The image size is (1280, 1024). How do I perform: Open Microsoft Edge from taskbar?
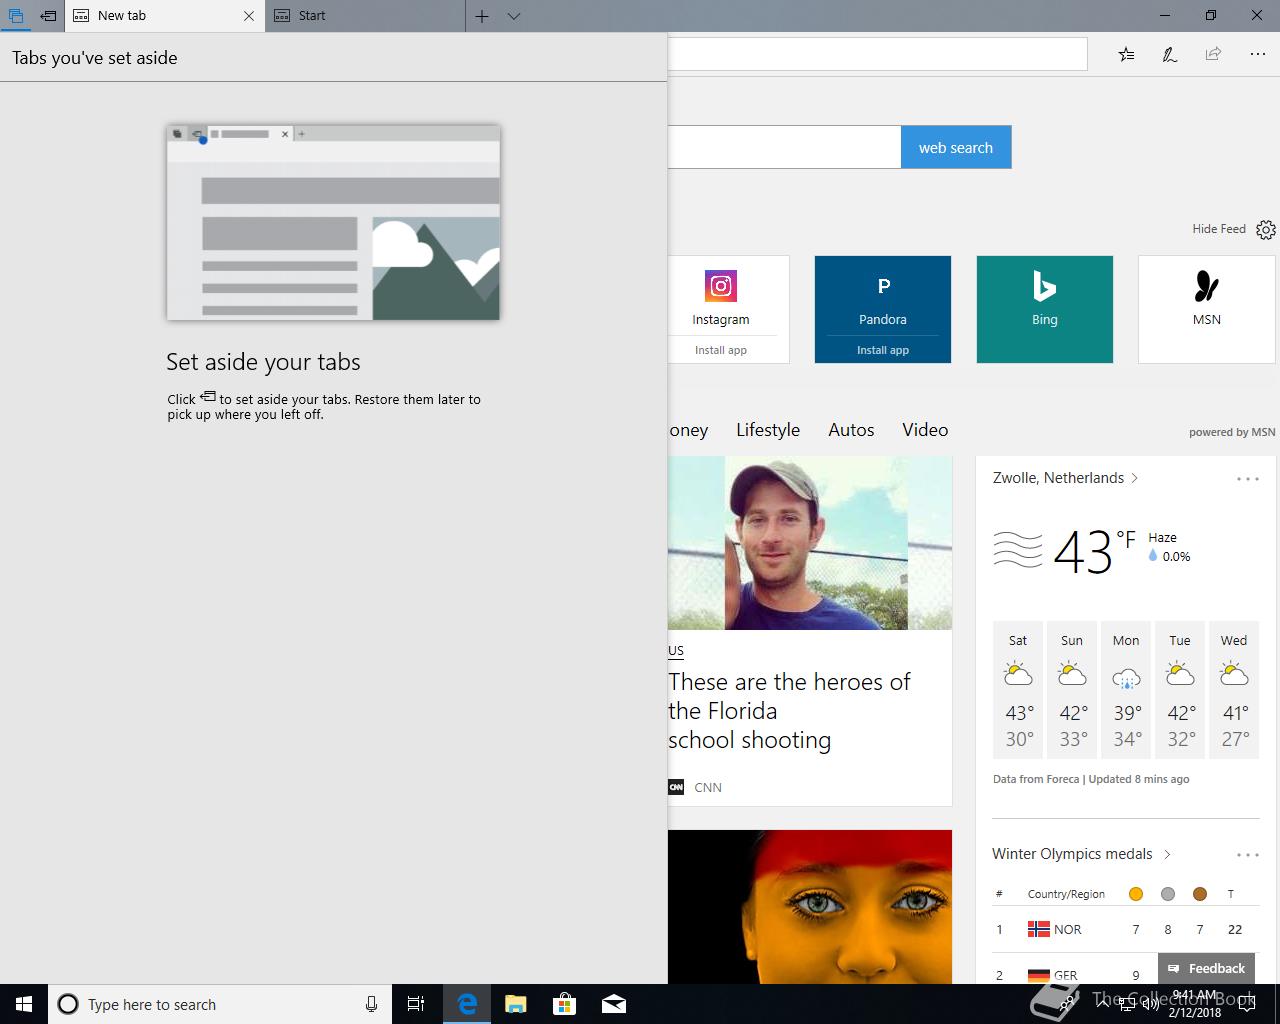(467, 1004)
